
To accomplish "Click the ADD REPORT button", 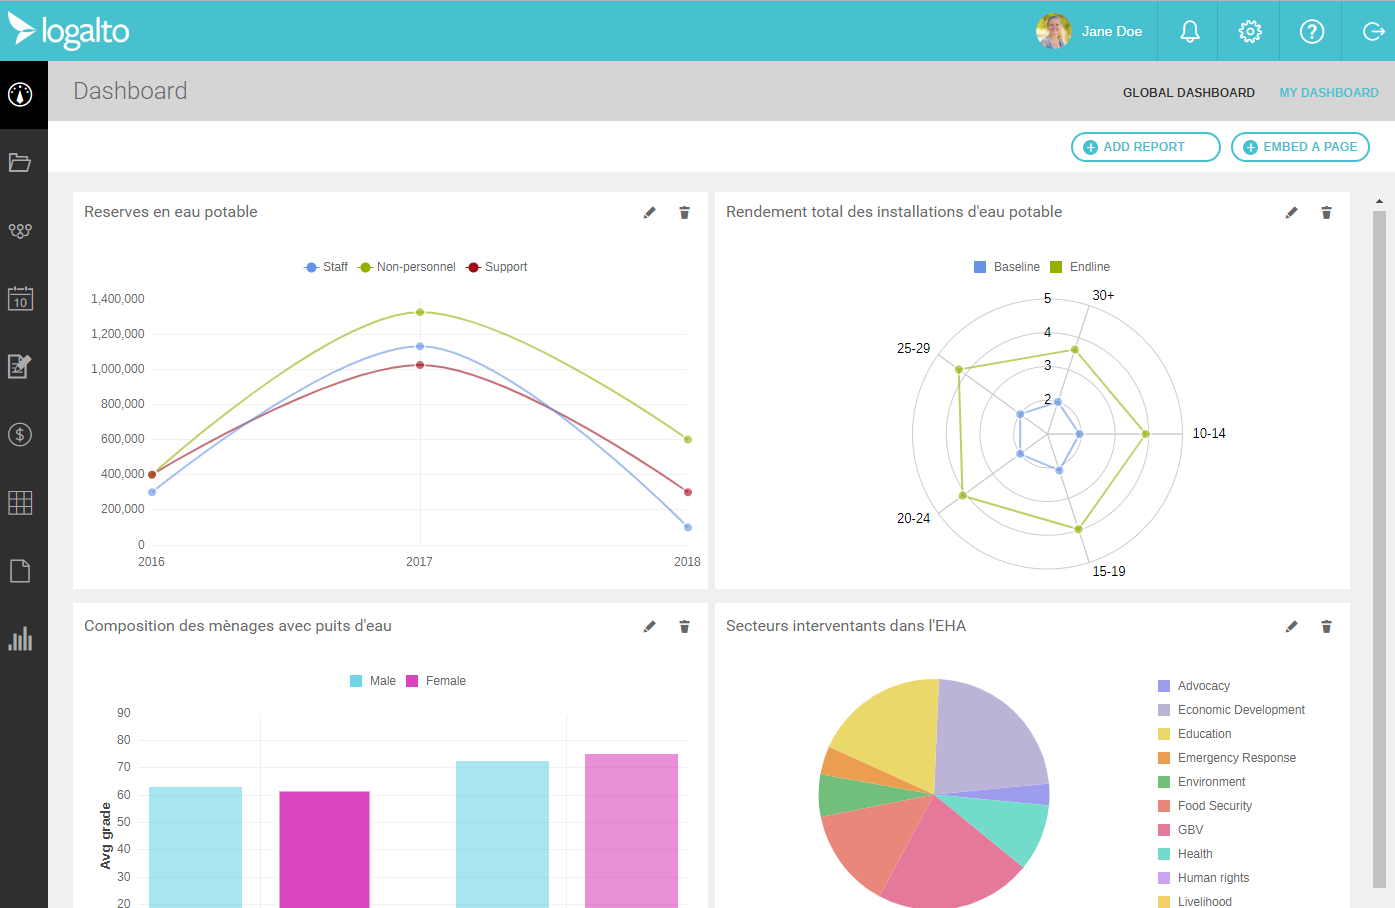I will (1144, 147).
